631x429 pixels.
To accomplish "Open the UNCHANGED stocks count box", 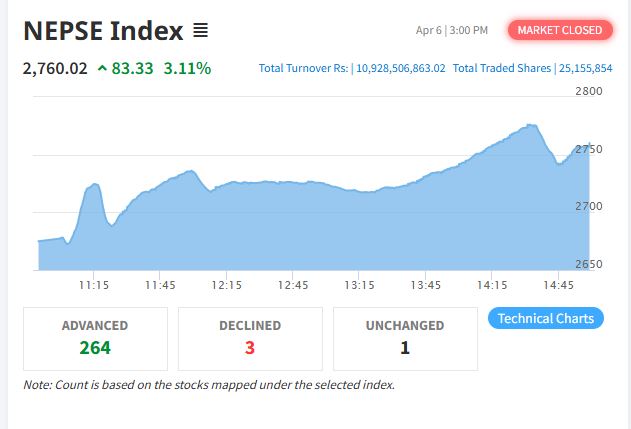I will pos(405,338).
